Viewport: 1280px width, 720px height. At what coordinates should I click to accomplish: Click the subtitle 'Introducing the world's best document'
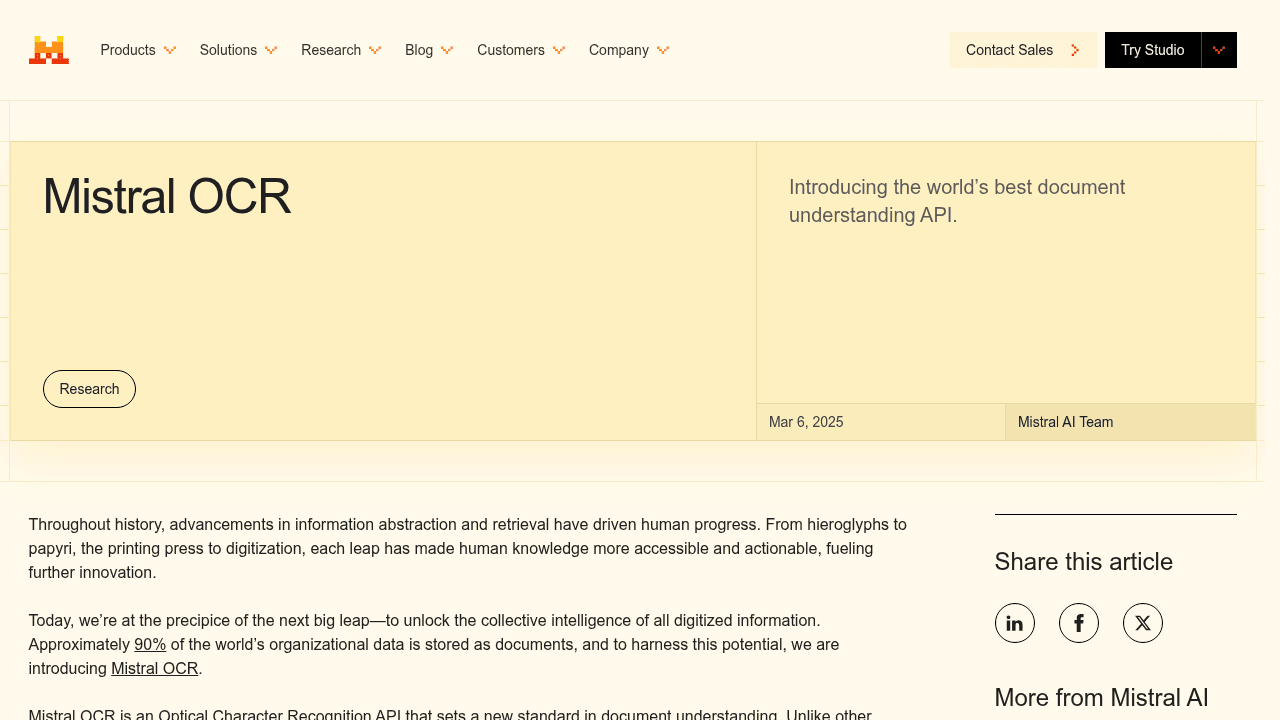(x=957, y=187)
